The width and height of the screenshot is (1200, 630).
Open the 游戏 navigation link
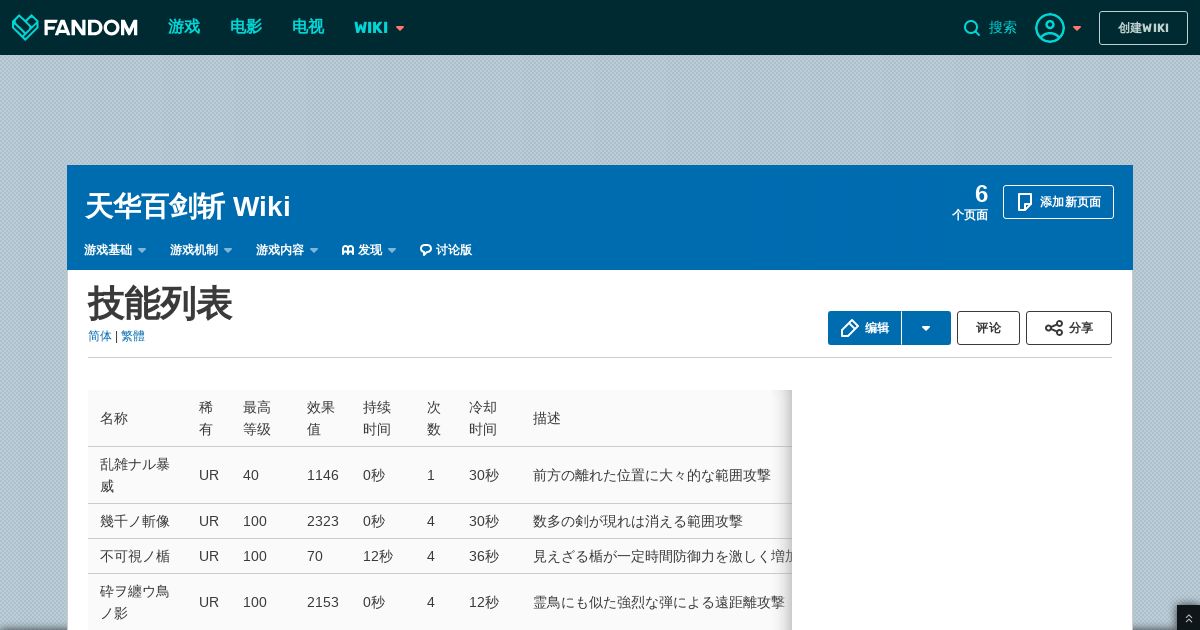coord(184,27)
